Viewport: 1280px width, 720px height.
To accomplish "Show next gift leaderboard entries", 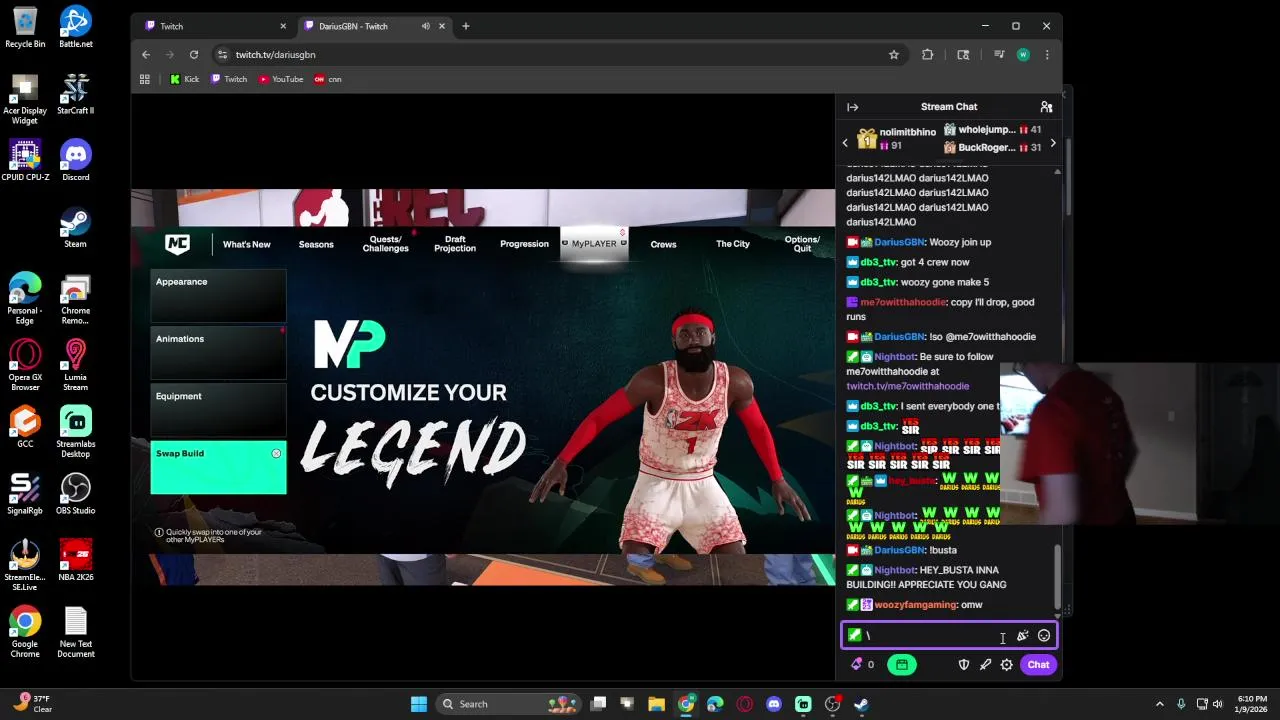I will 1052,143.
